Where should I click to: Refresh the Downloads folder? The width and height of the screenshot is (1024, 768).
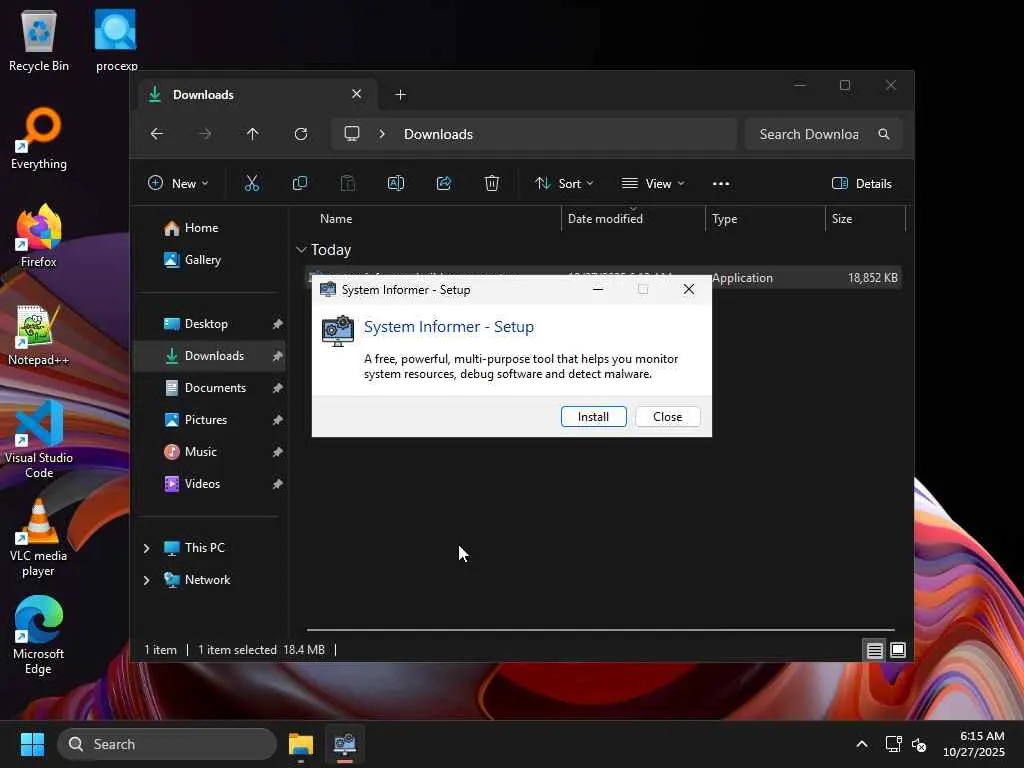coord(301,134)
